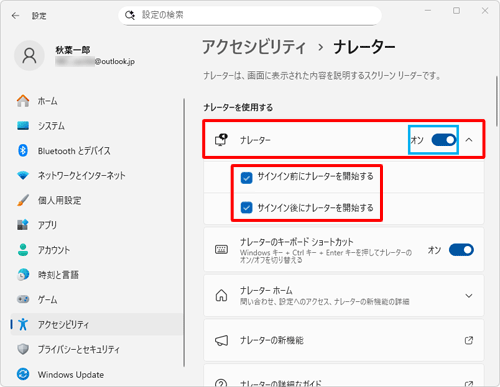This screenshot has height=387, width=500.
Task: Click the vertical scrollbar on the right
Action: click(x=497, y=101)
